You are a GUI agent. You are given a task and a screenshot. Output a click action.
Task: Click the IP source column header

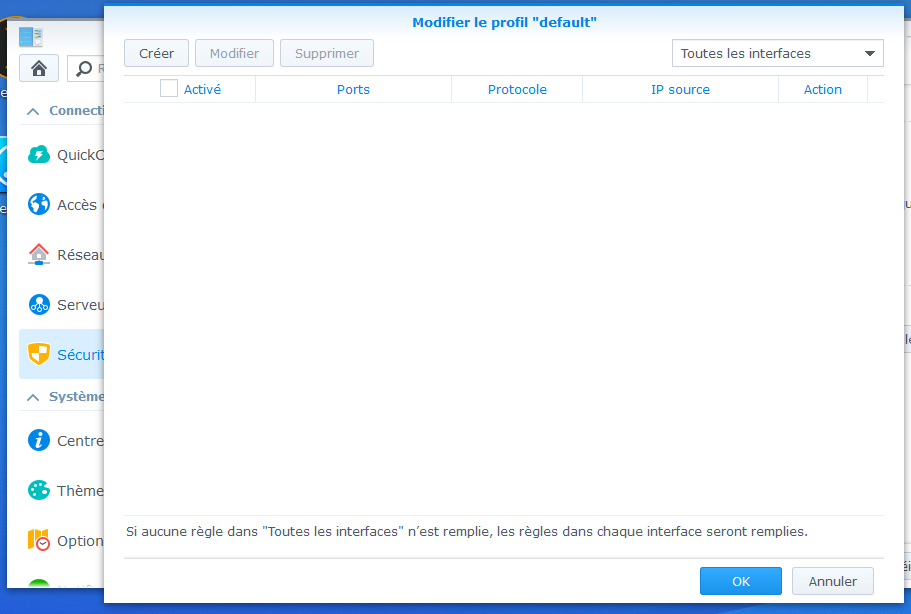pyautogui.click(x=680, y=89)
